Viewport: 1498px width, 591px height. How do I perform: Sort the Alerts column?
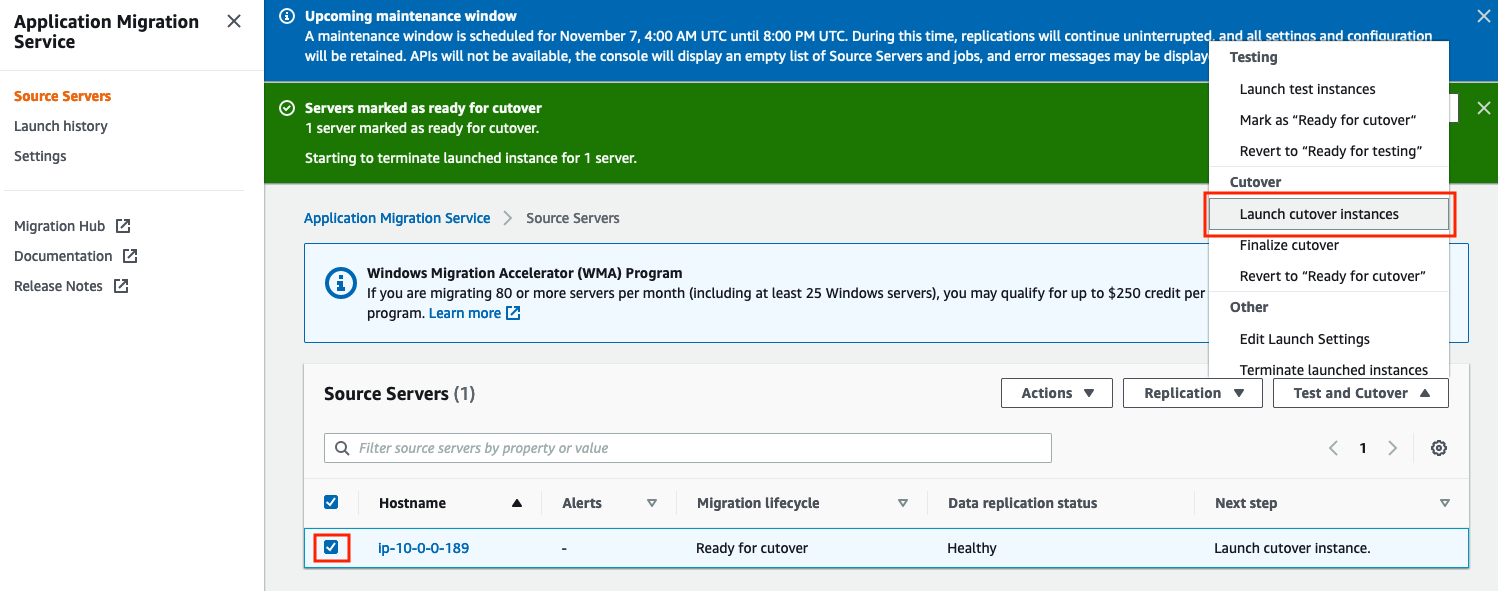click(652, 503)
